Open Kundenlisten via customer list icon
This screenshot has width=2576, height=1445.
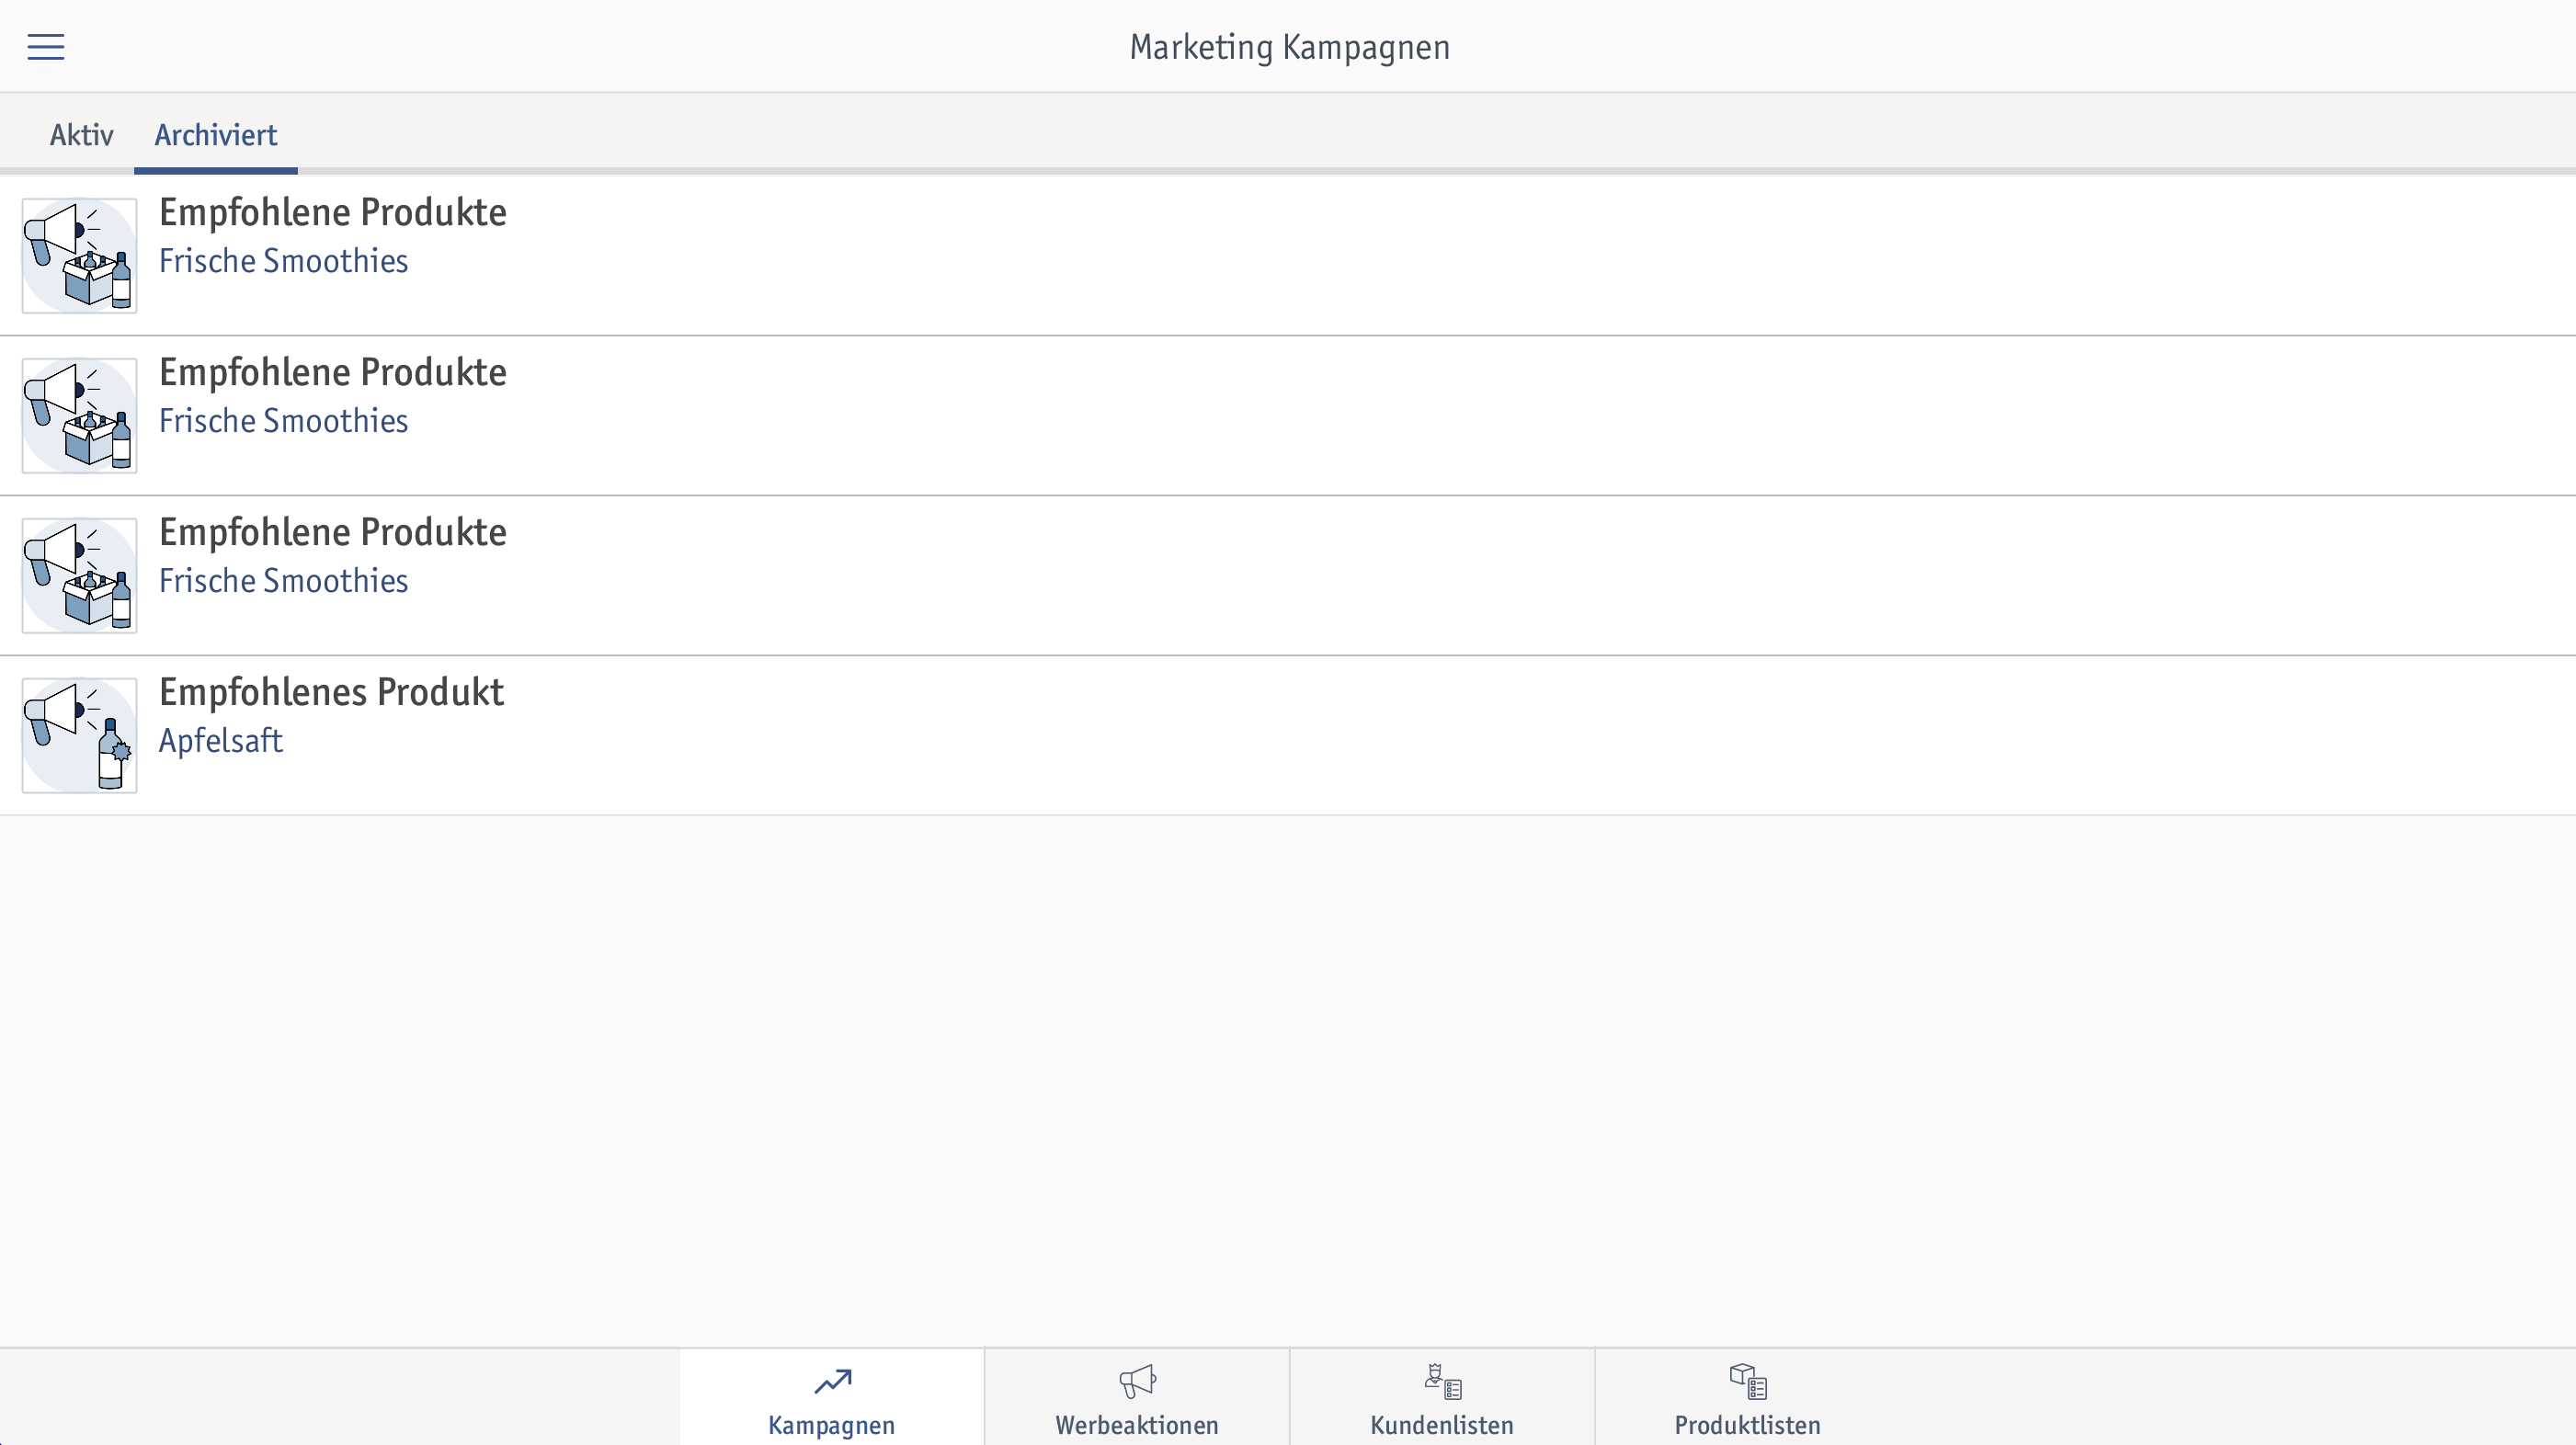coord(1442,1397)
